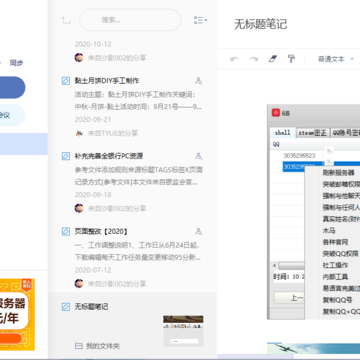
Task: Click avatar next to 来自TYUE的分享
Action: click(79, 133)
